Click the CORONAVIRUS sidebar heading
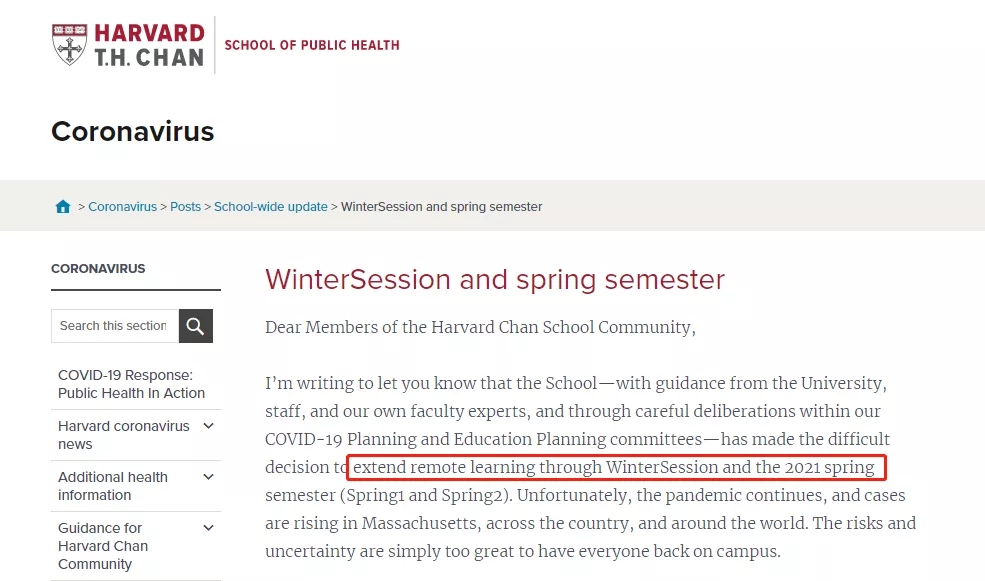 (x=98, y=269)
